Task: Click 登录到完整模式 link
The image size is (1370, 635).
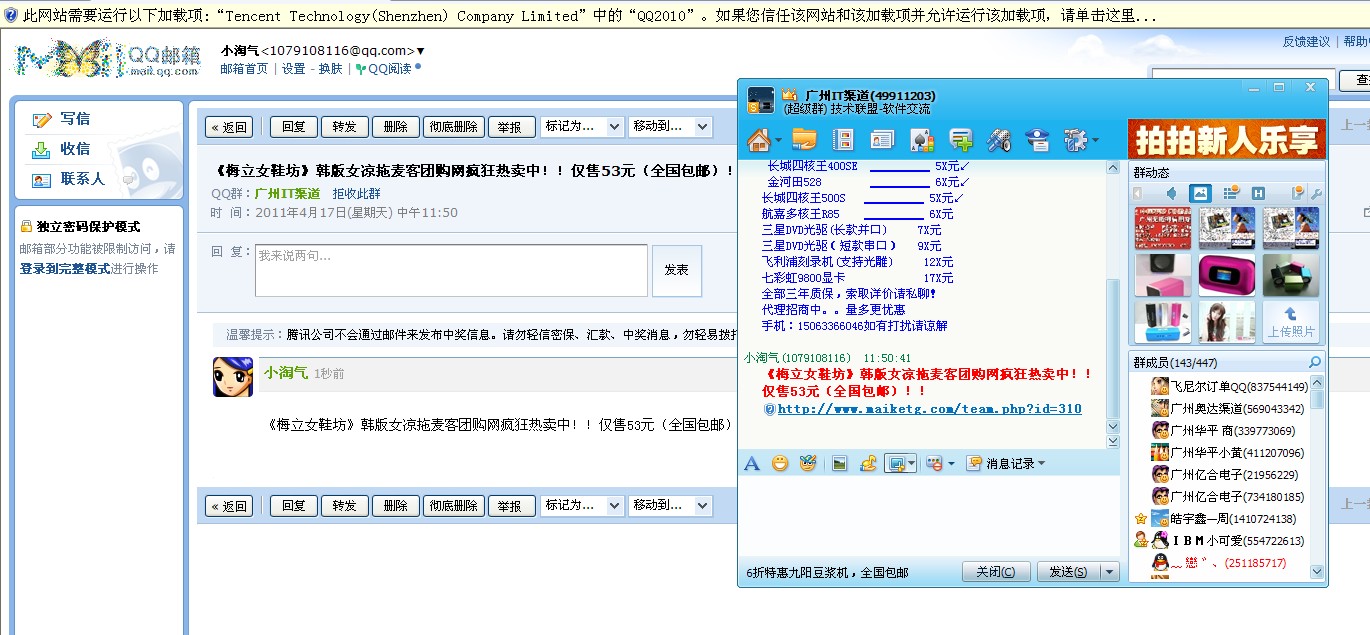Action: pyautogui.click(x=65, y=269)
